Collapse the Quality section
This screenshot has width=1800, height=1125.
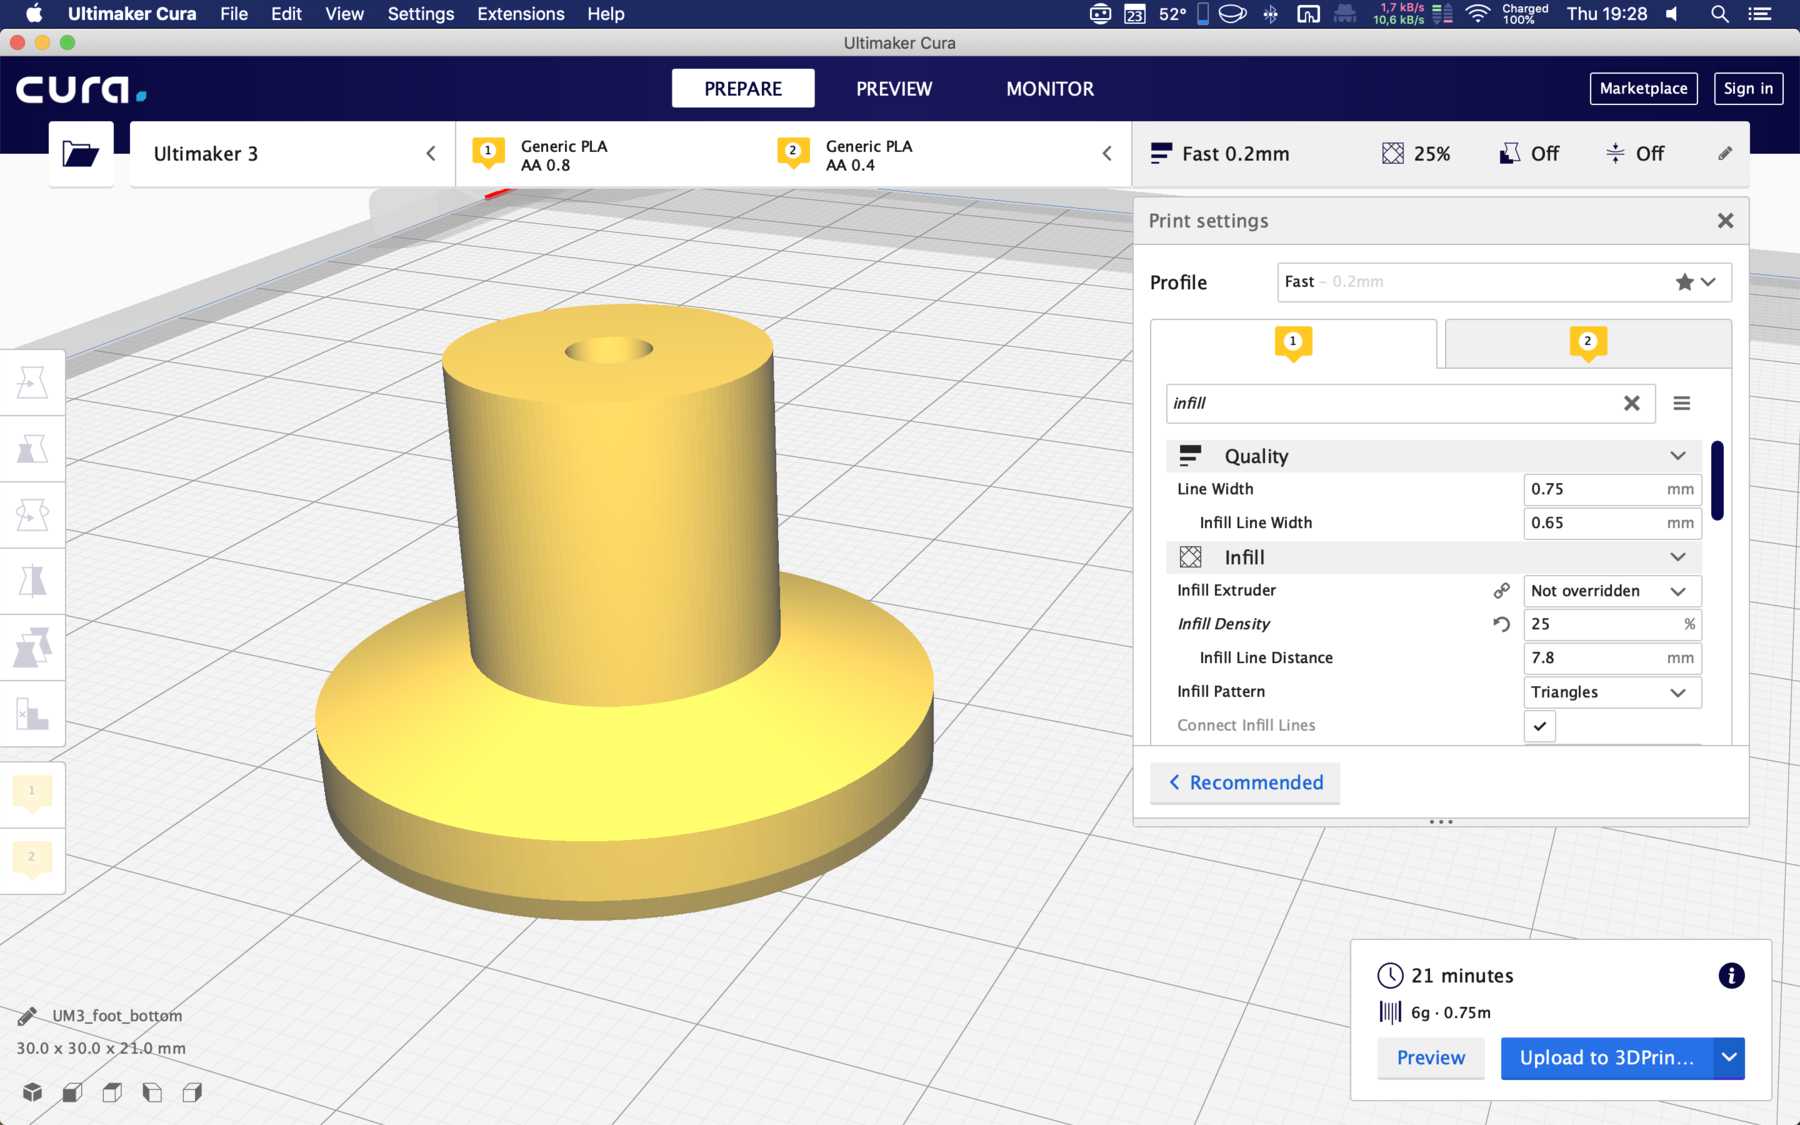pyautogui.click(x=1434, y=456)
